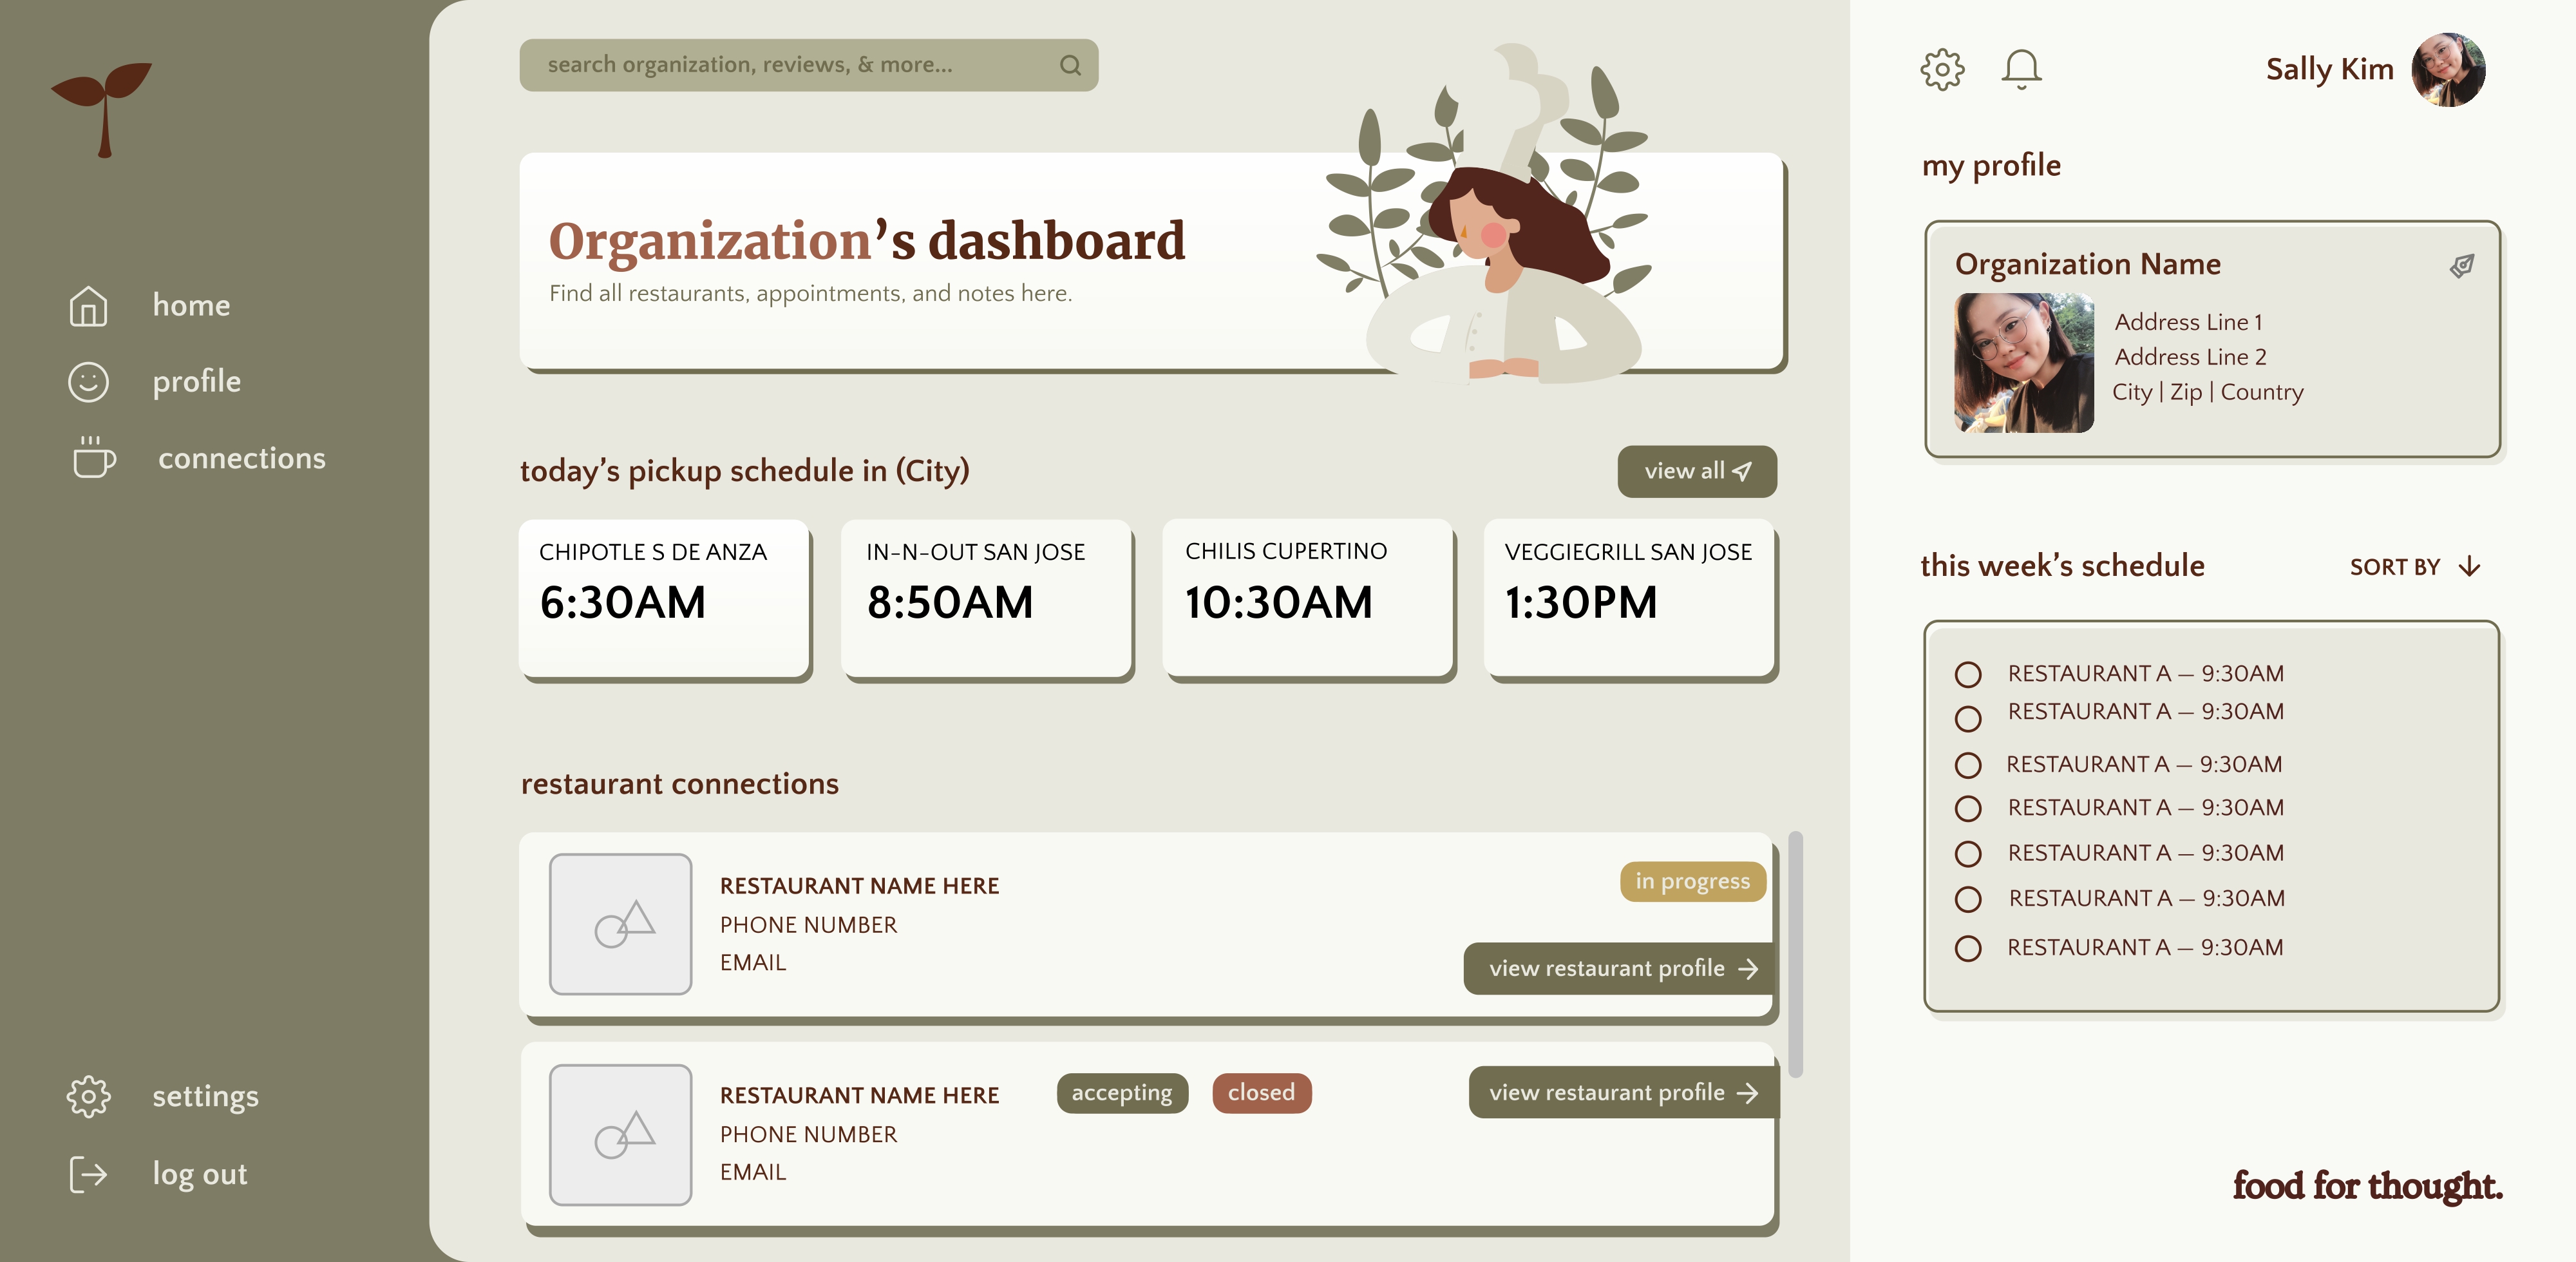The height and width of the screenshot is (1262, 2576).
Task: Click the log out door icon
Action: (x=88, y=1174)
